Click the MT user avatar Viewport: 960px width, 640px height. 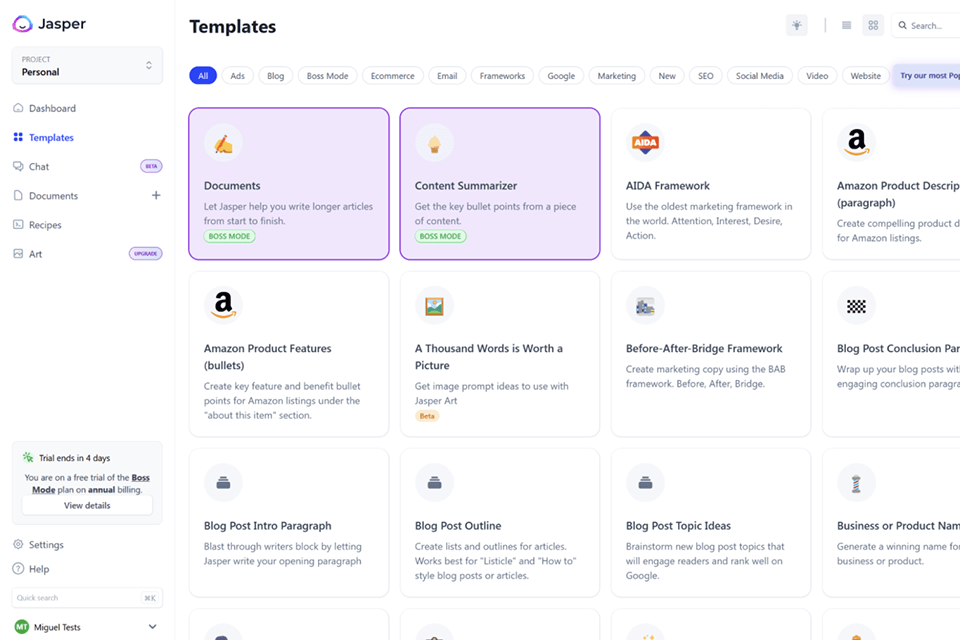tap(21, 627)
